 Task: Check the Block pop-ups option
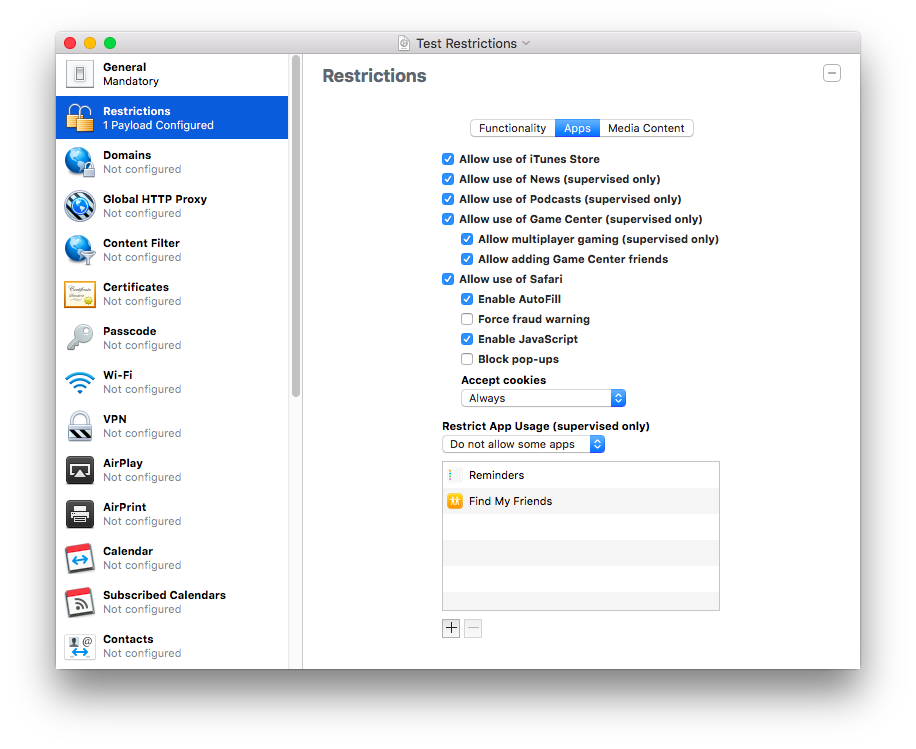click(467, 359)
